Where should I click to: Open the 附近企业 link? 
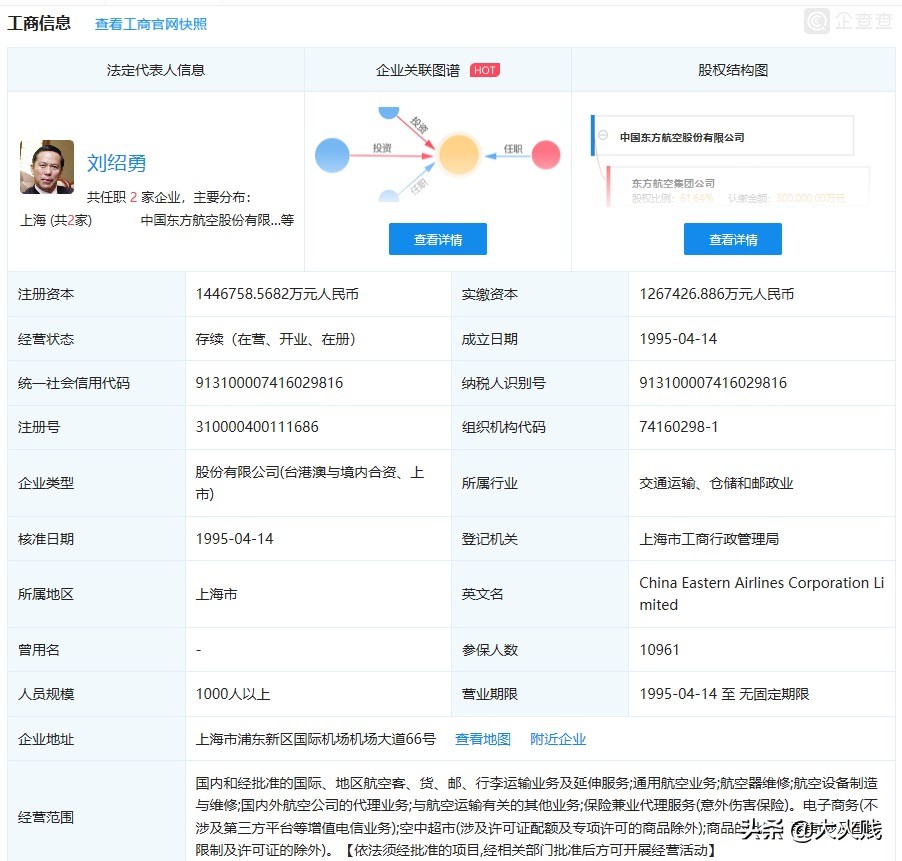(558, 738)
